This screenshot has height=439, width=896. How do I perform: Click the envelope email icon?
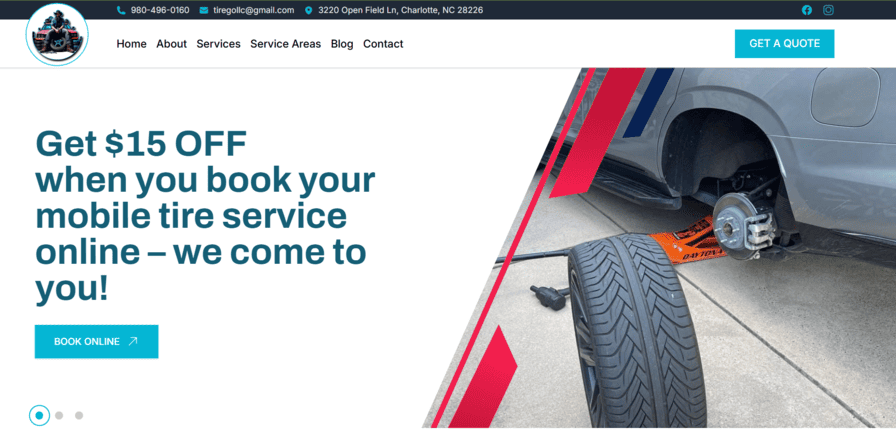coord(203,10)
